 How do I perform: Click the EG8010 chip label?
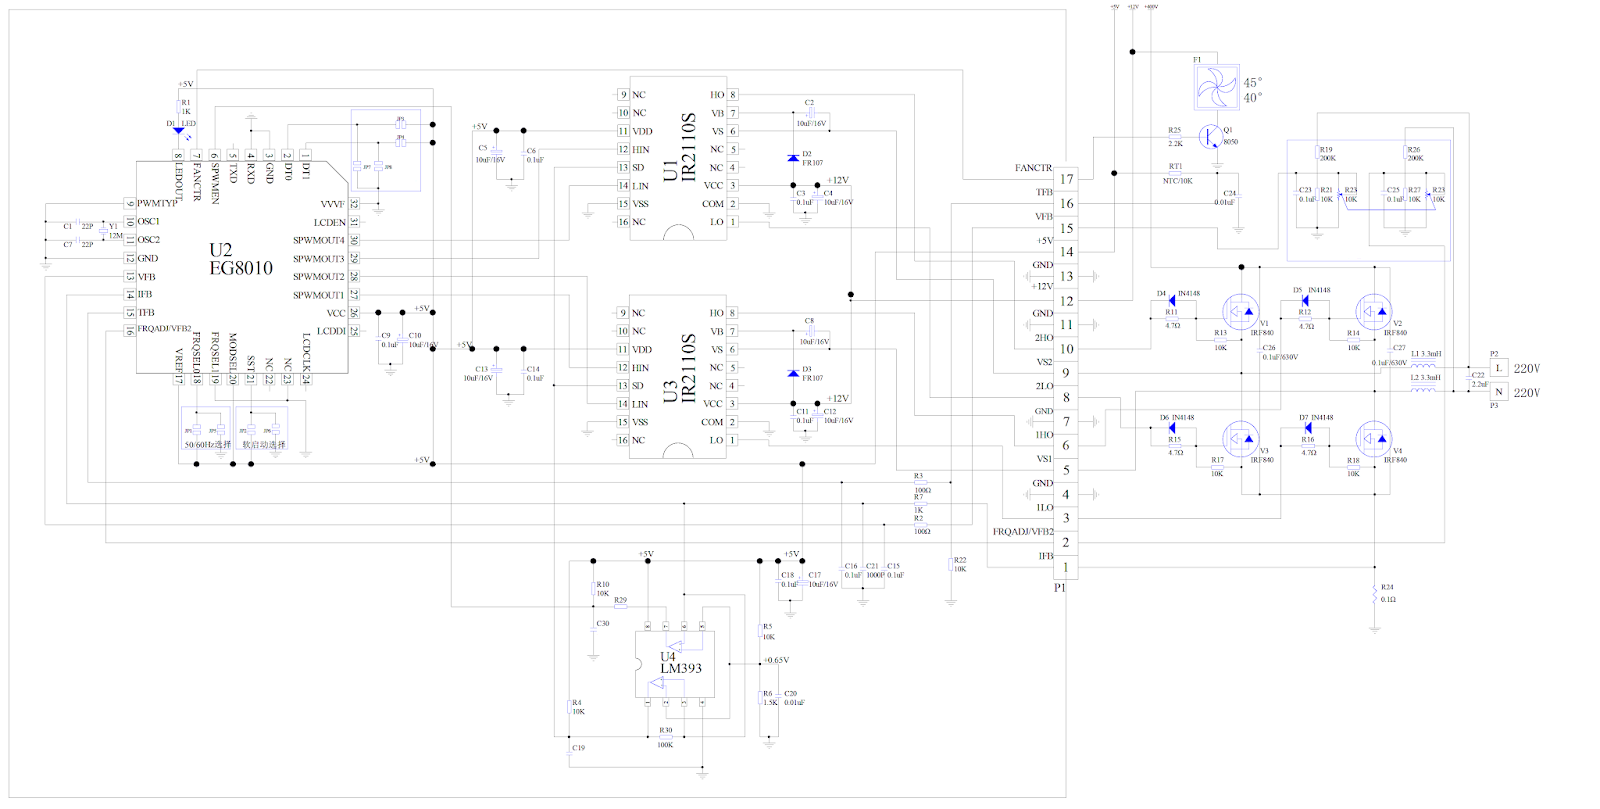(241, 268)
